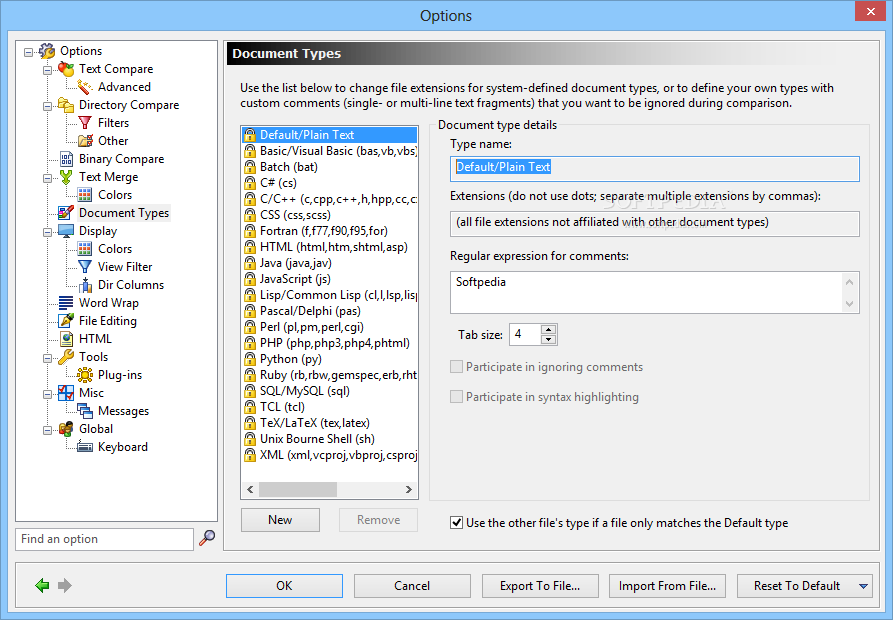Uncheck Use the other file's type option

456,523
